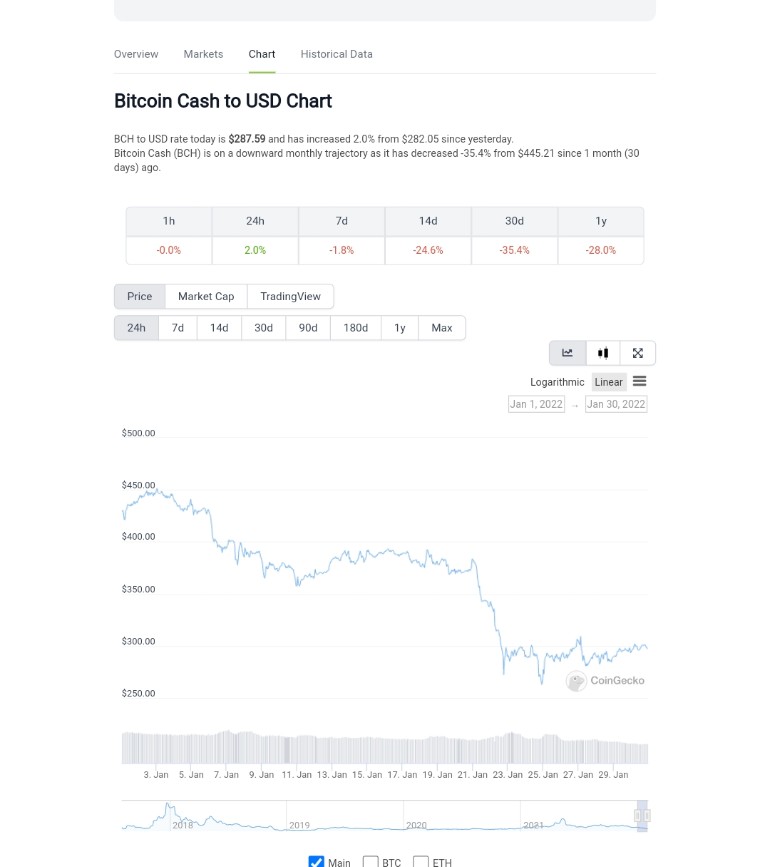Screen dimensions: 770x867
Task: Click the CoinGecko logo watermark
Action: (x=605, y=681)
